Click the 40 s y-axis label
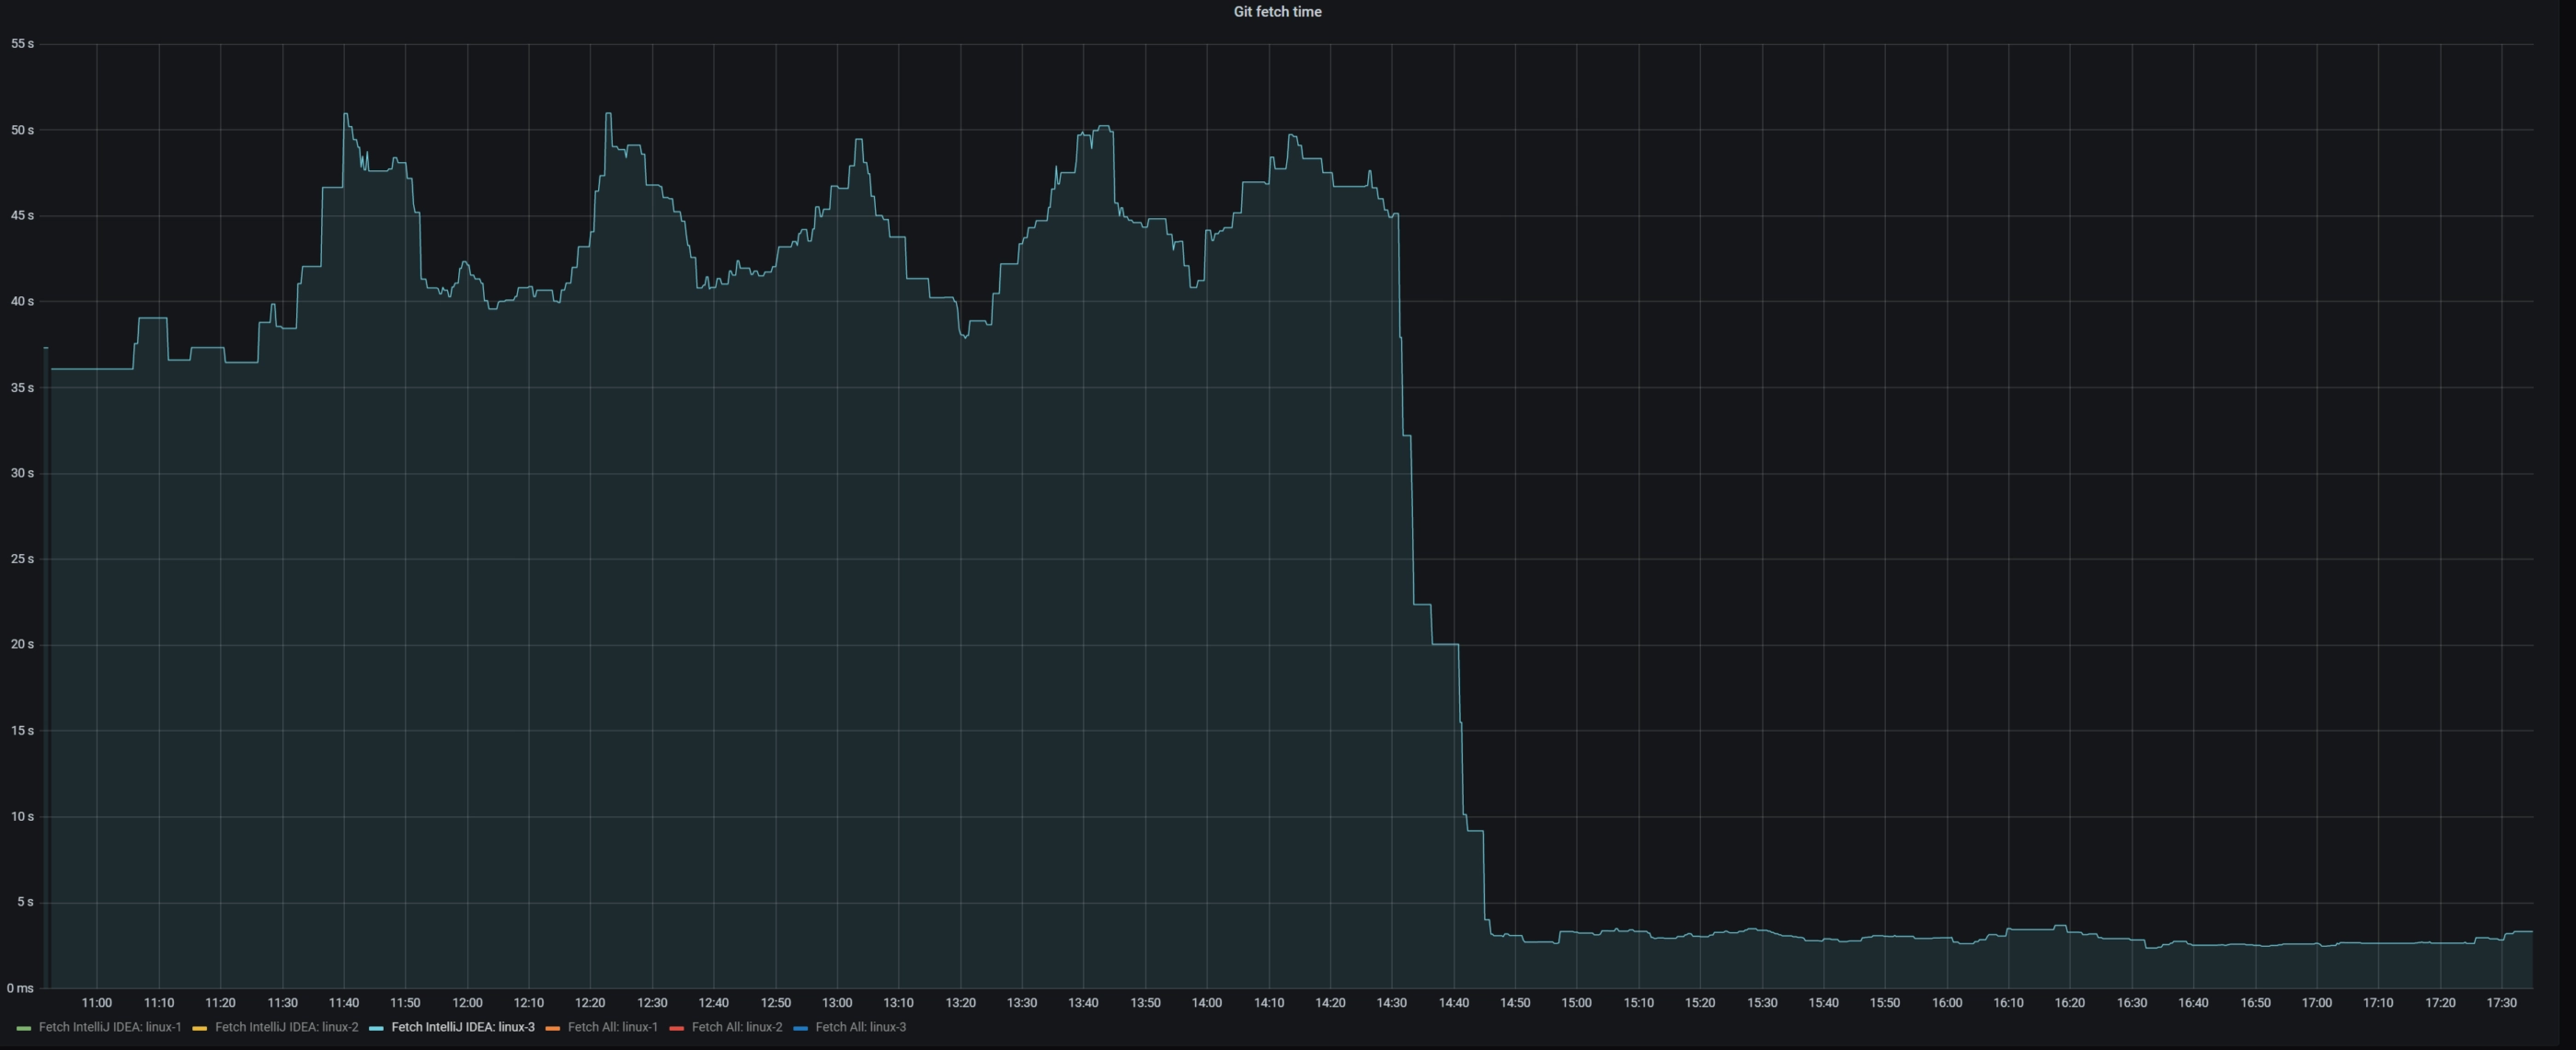Image resolution: width=2576 pixels, height=1050 pixels. tap(22, 301)
